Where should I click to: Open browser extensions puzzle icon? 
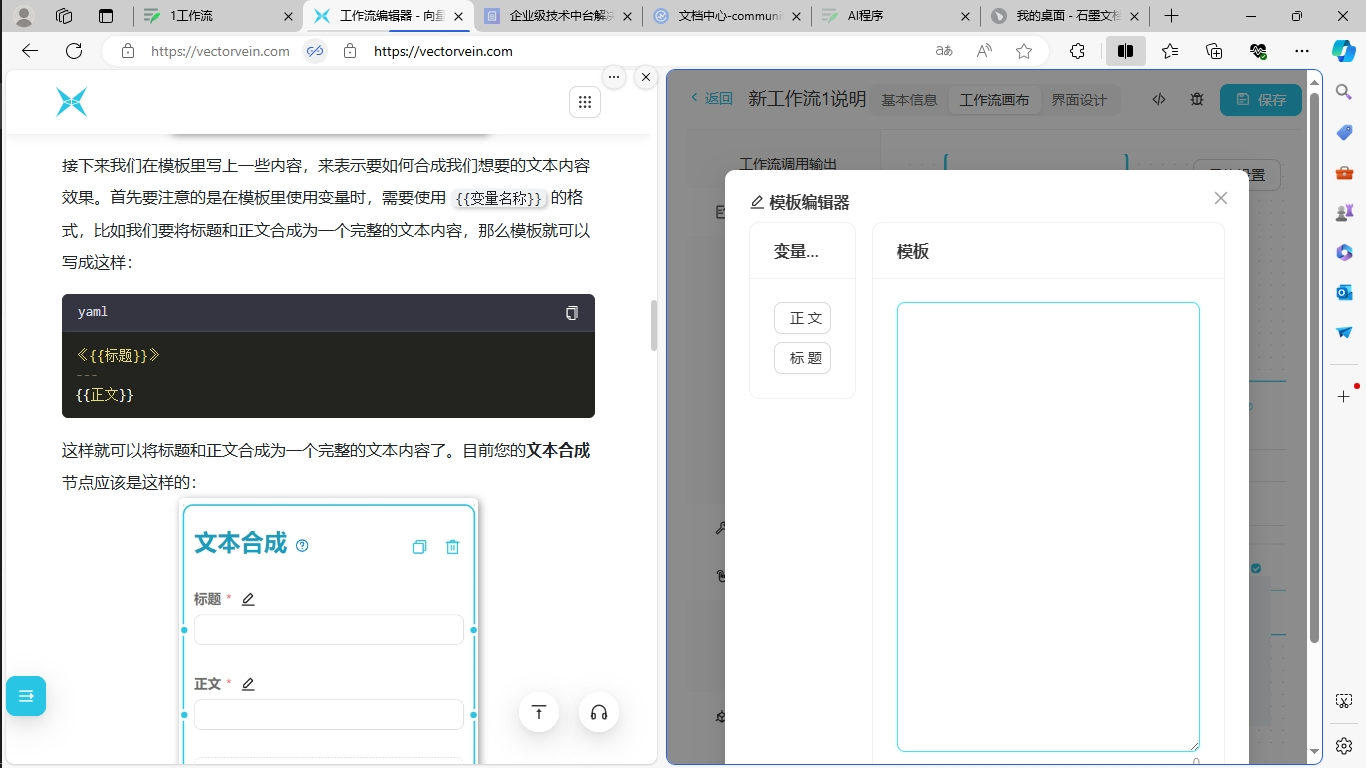(1077, 51)
